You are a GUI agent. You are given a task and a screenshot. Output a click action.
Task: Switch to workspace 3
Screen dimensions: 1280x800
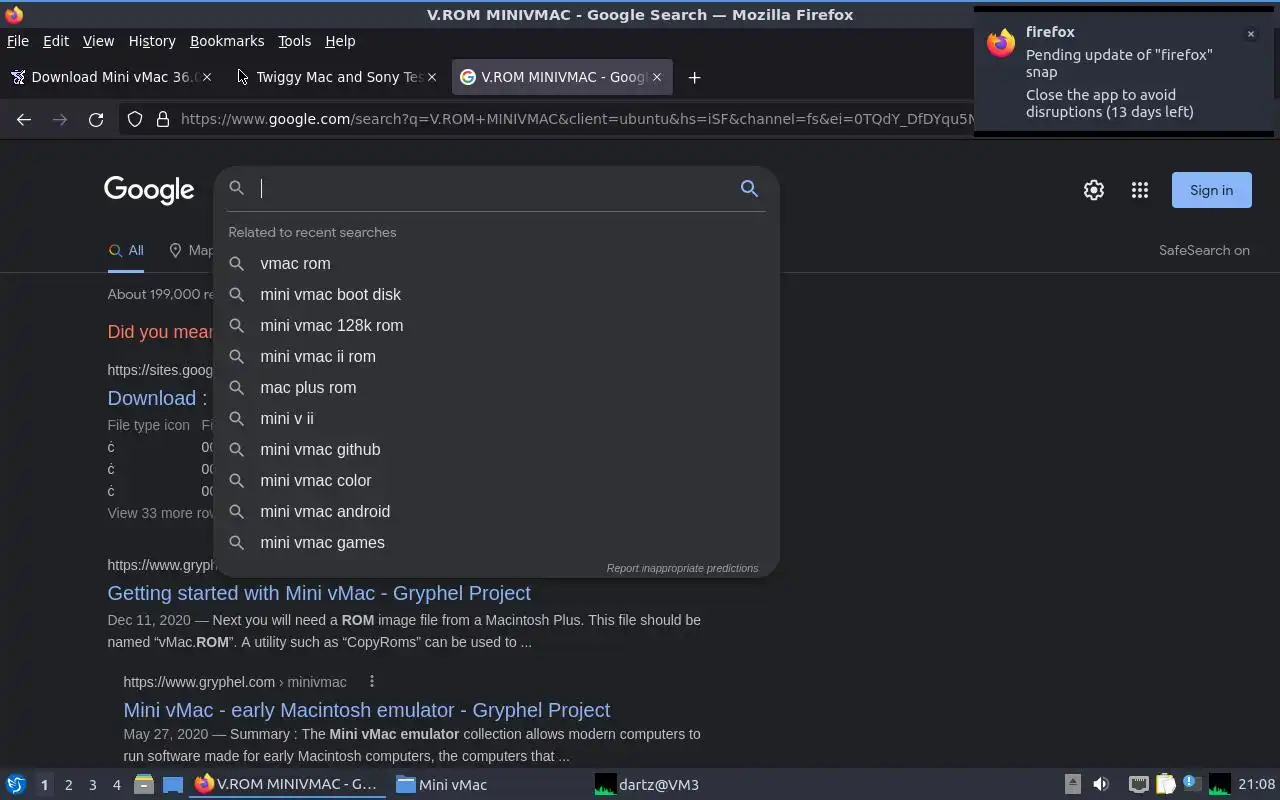[x=92, y=785]
